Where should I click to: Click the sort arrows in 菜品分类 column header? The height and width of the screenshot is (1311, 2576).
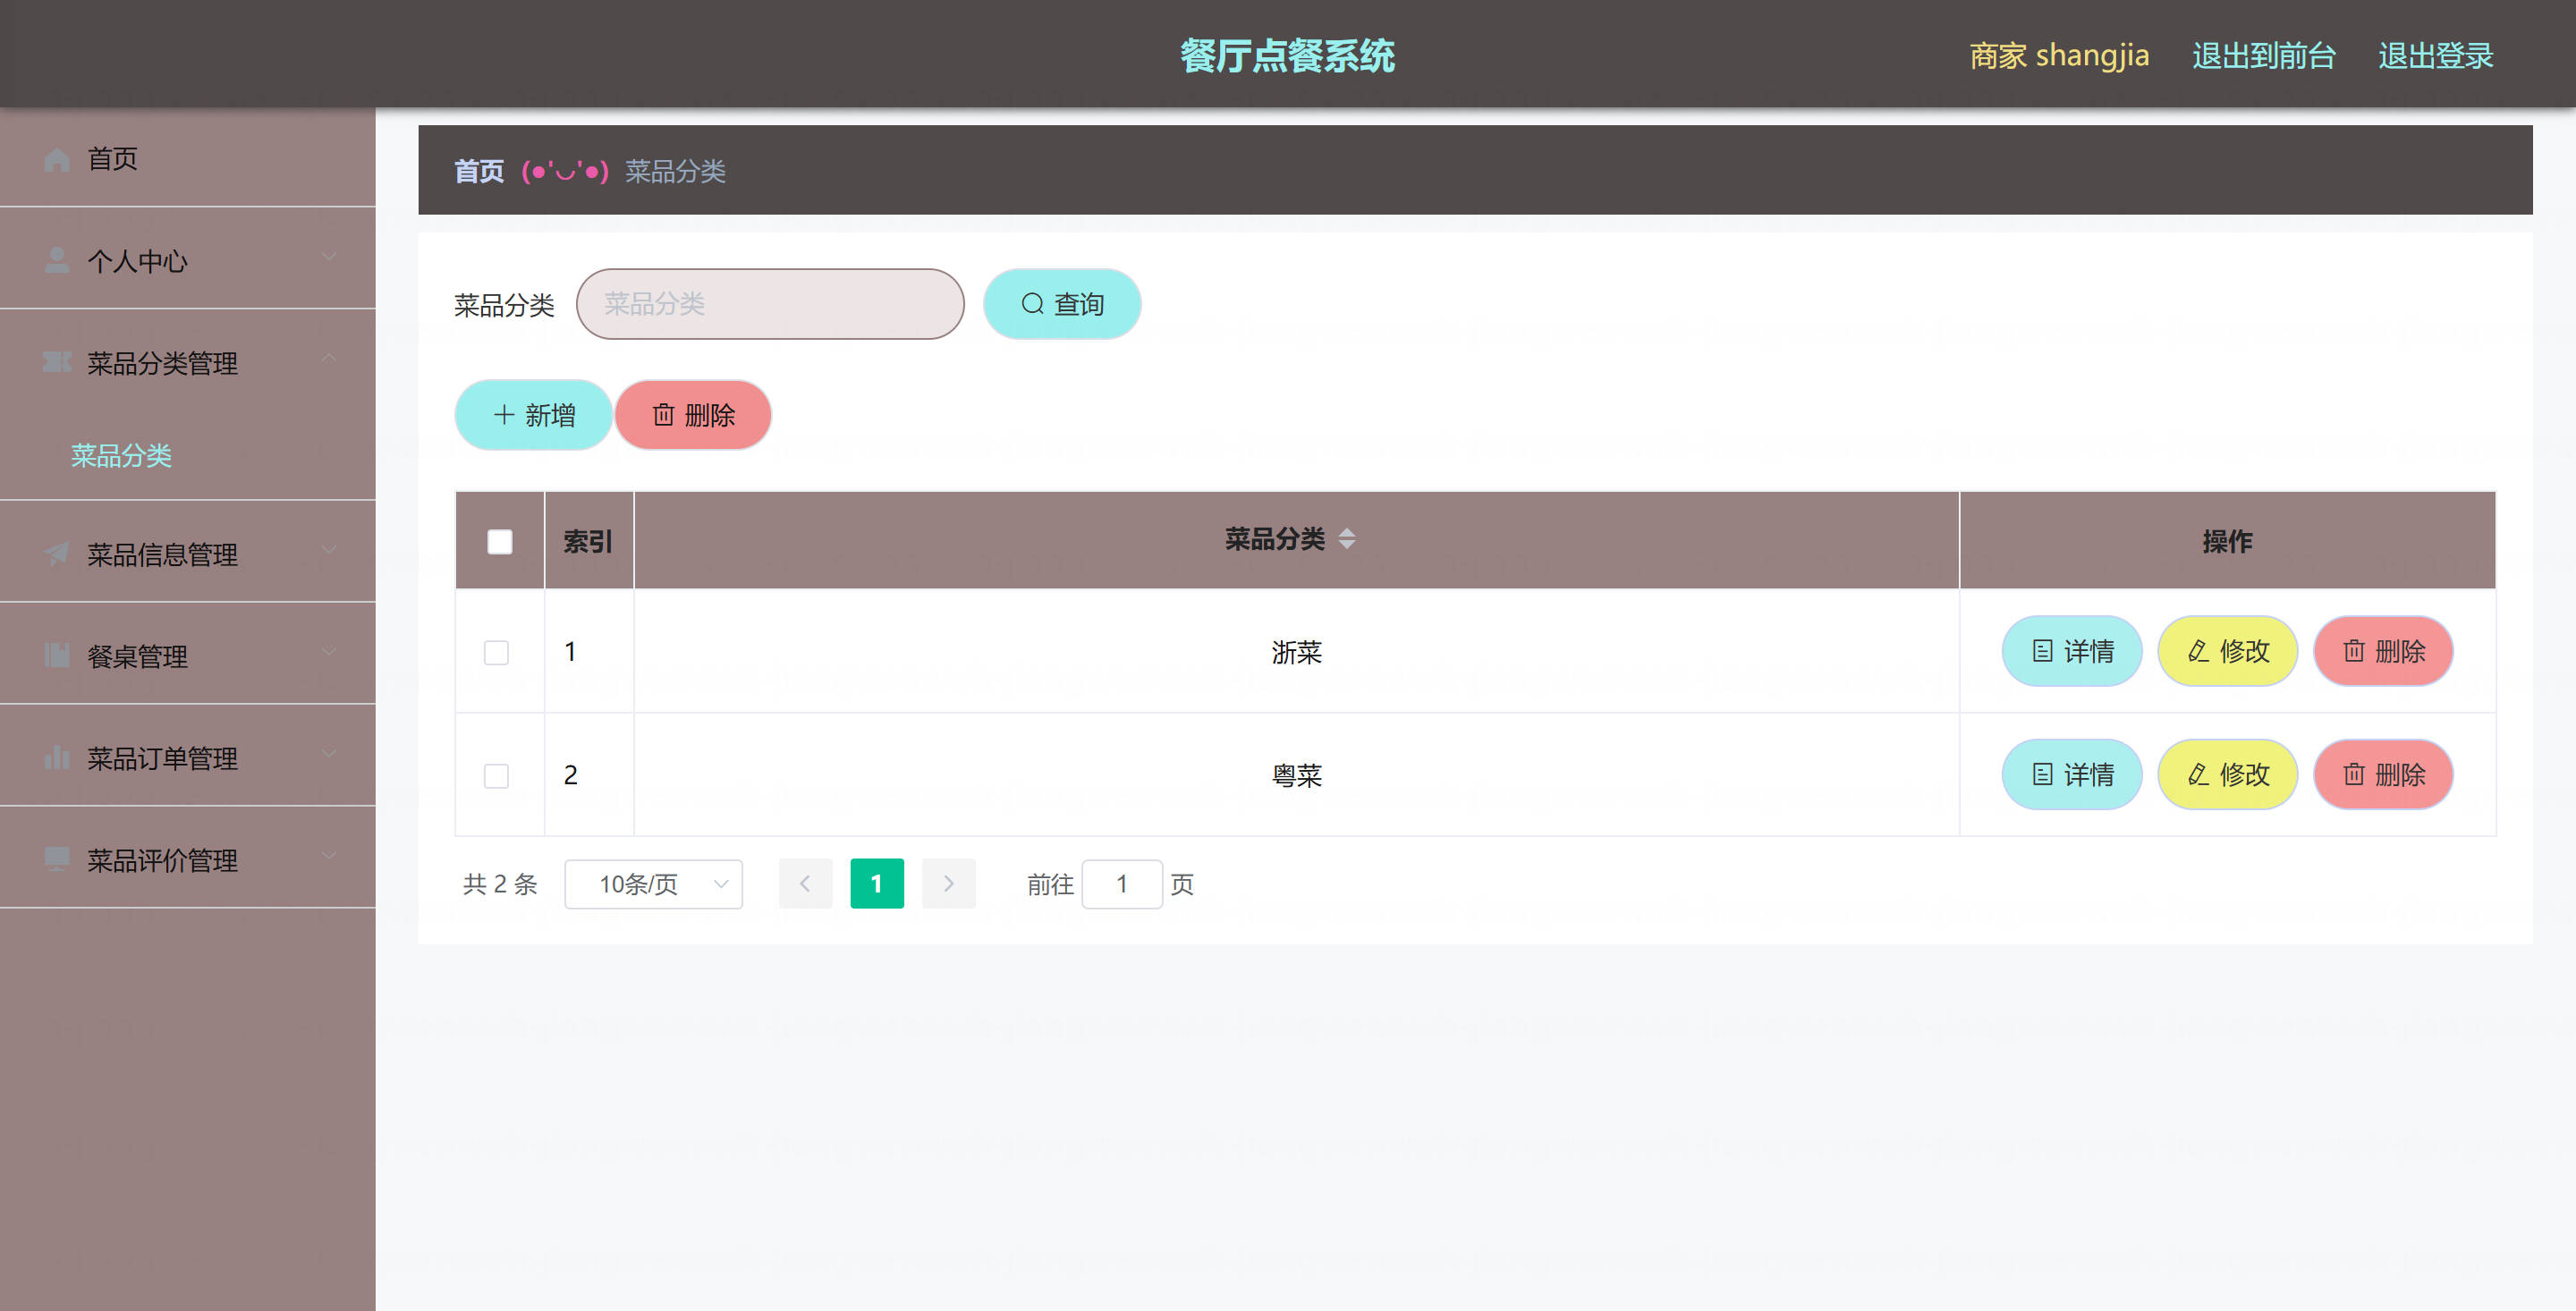[1346, 540]
